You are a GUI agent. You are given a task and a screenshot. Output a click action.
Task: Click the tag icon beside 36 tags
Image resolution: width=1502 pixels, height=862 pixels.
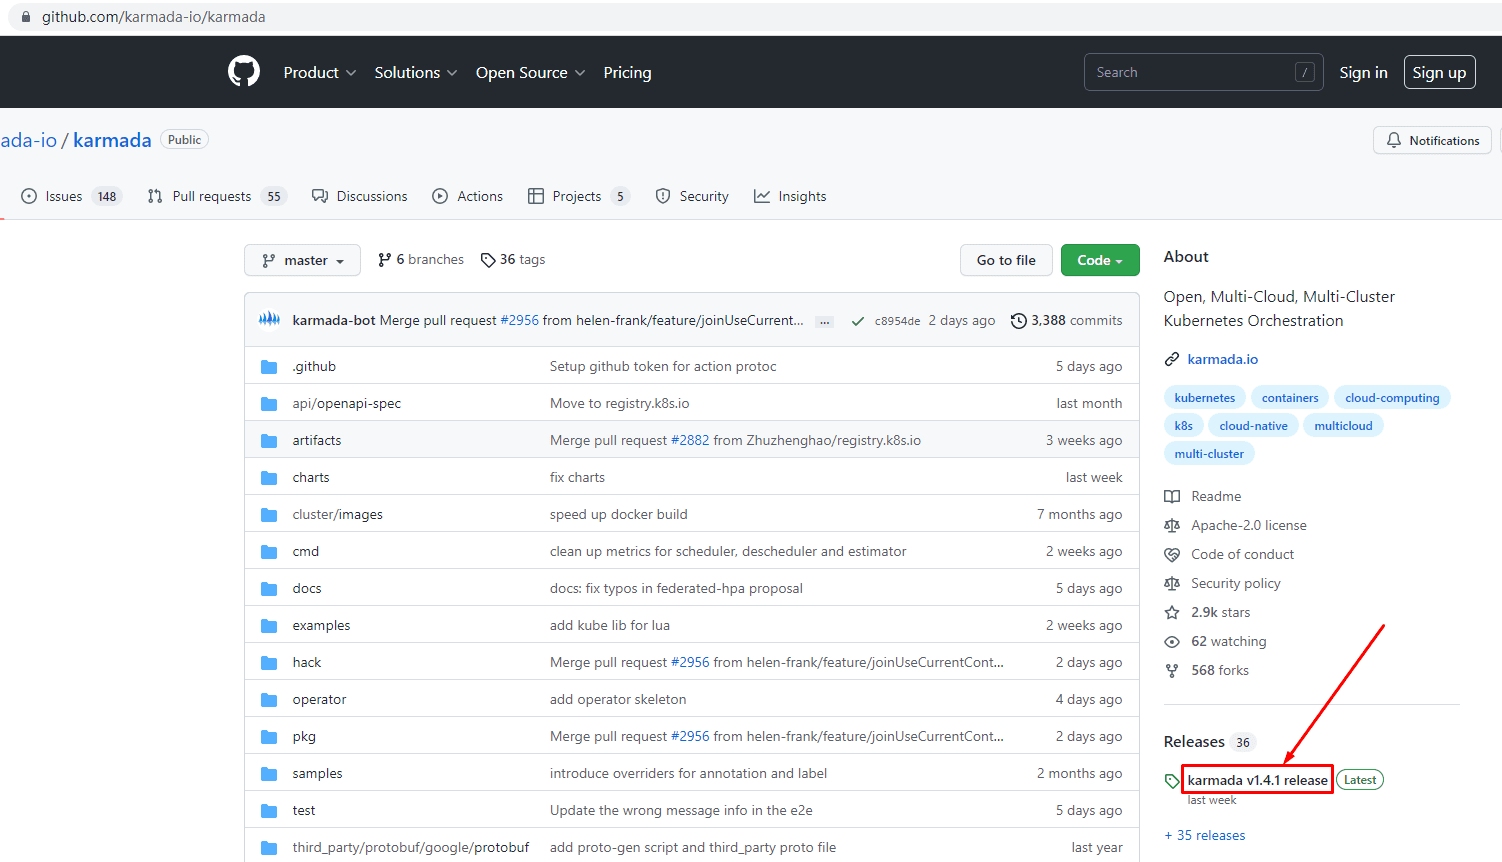coord(488,260)
